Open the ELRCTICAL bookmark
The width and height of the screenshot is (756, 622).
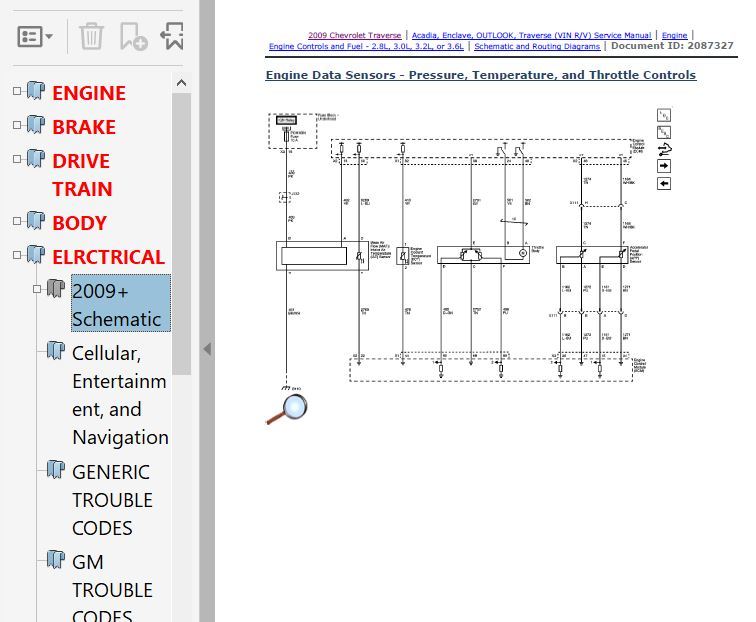[x=108, y=257]
